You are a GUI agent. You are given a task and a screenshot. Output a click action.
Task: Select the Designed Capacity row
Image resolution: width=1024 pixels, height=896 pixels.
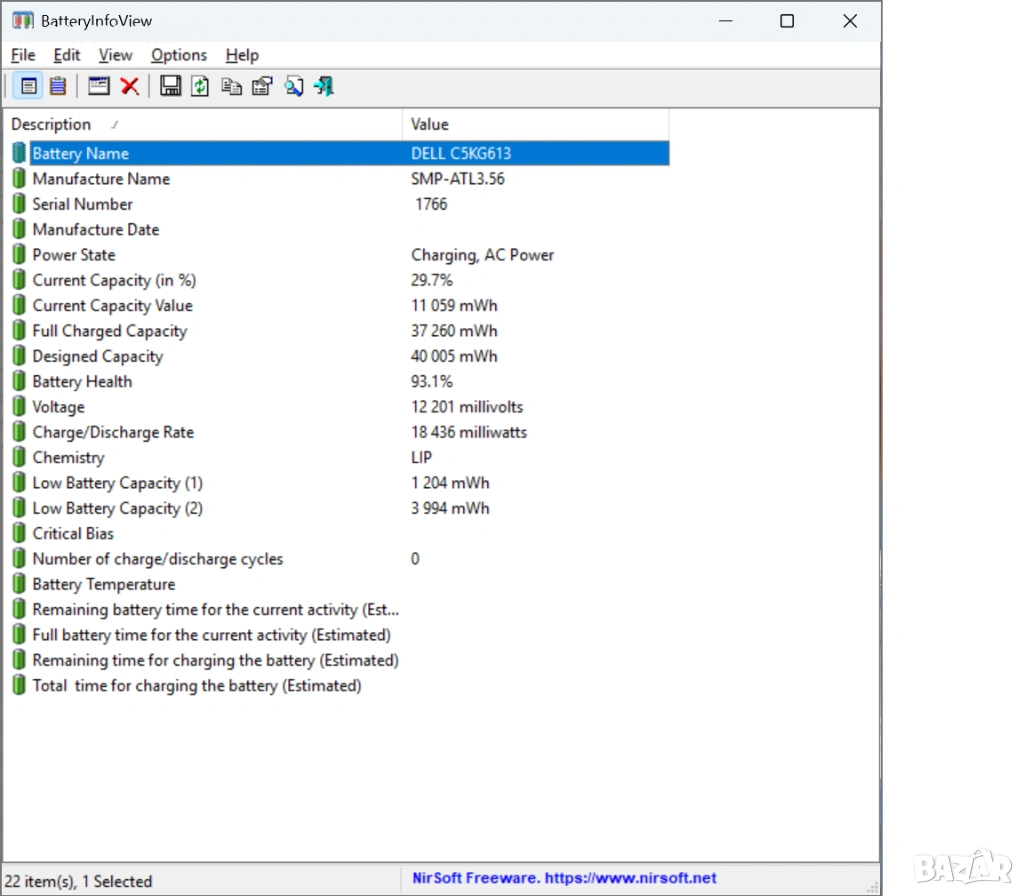click(x=97, y=357)
